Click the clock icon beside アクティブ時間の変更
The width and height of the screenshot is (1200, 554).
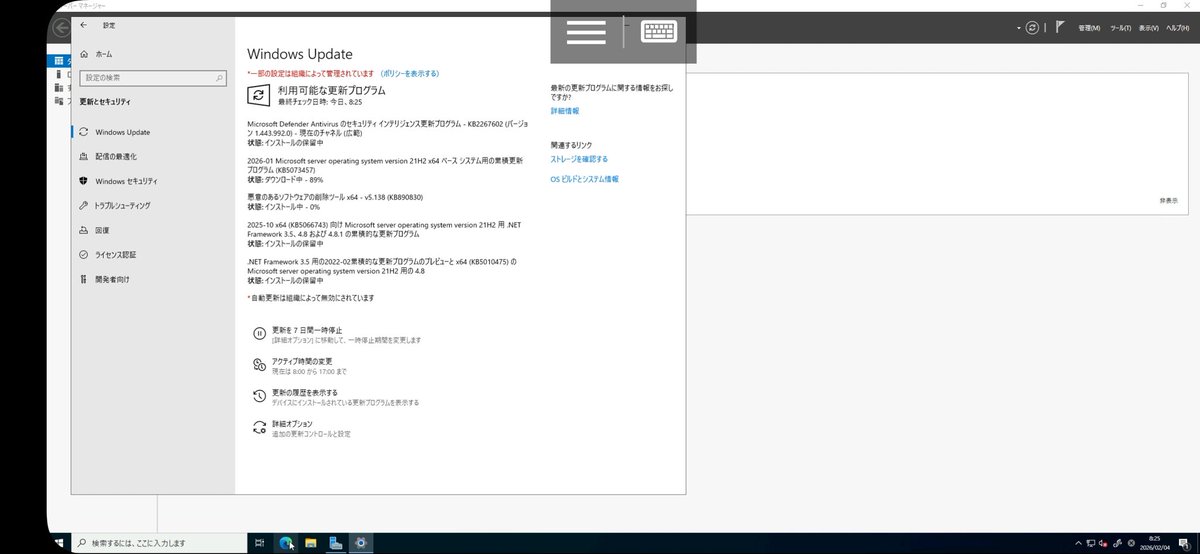coord(259,364)
